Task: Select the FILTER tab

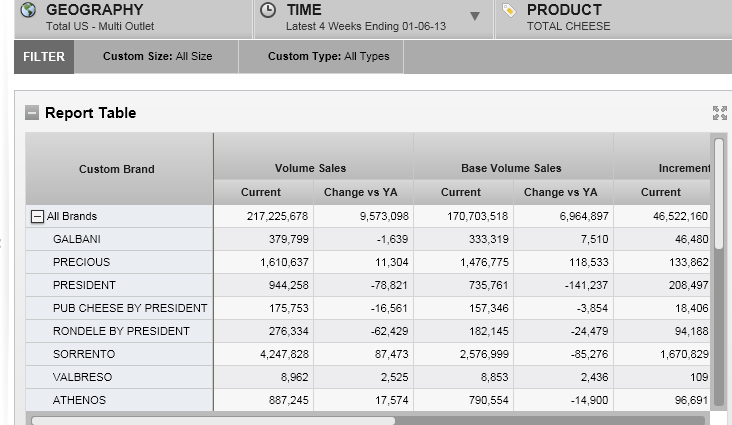Action: tap(44, 57)
